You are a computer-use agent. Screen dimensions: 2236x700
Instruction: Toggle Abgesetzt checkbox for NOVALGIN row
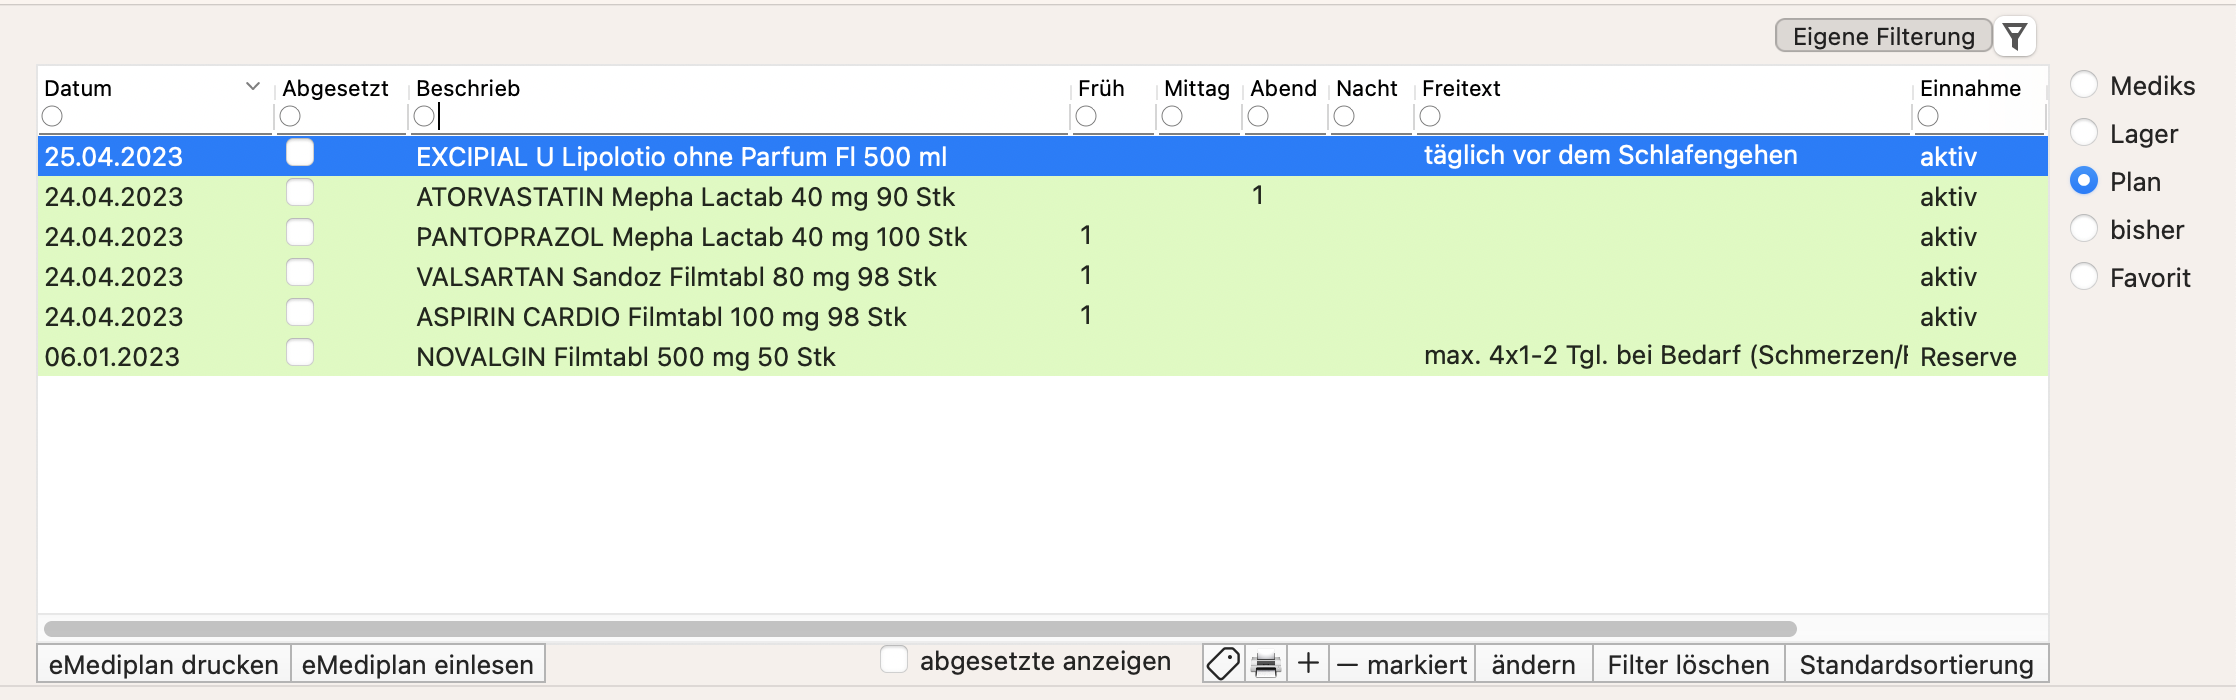coord(300,352)
